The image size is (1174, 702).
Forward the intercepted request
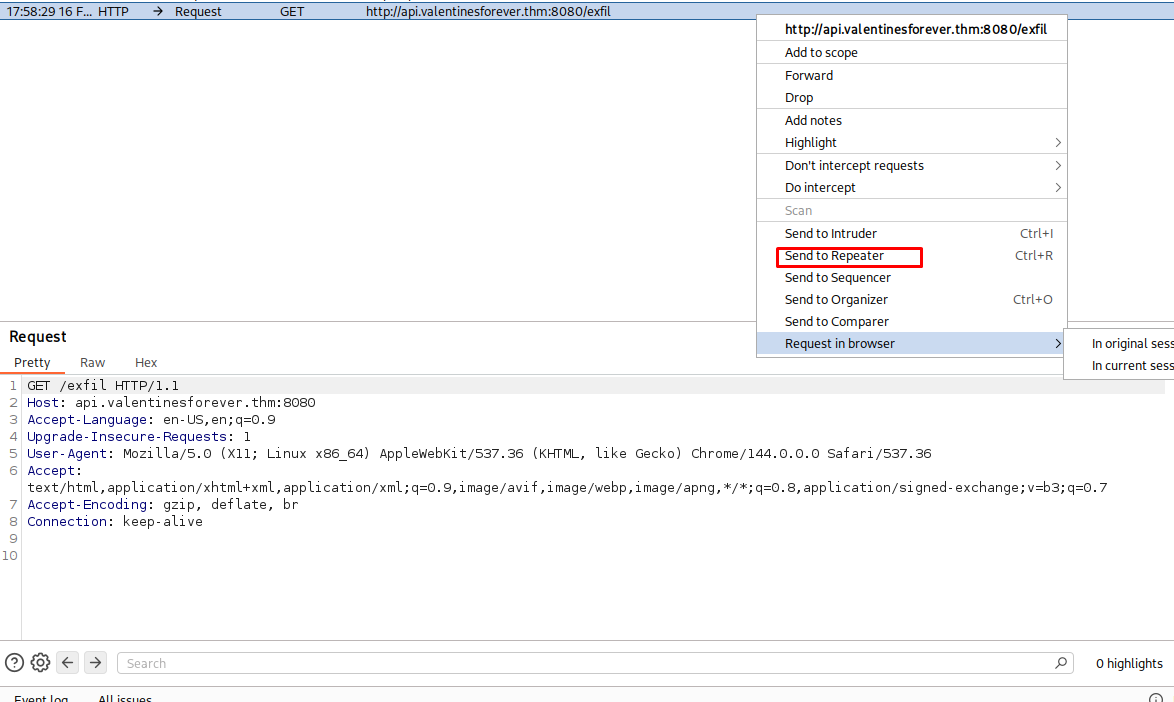point(809,76)
